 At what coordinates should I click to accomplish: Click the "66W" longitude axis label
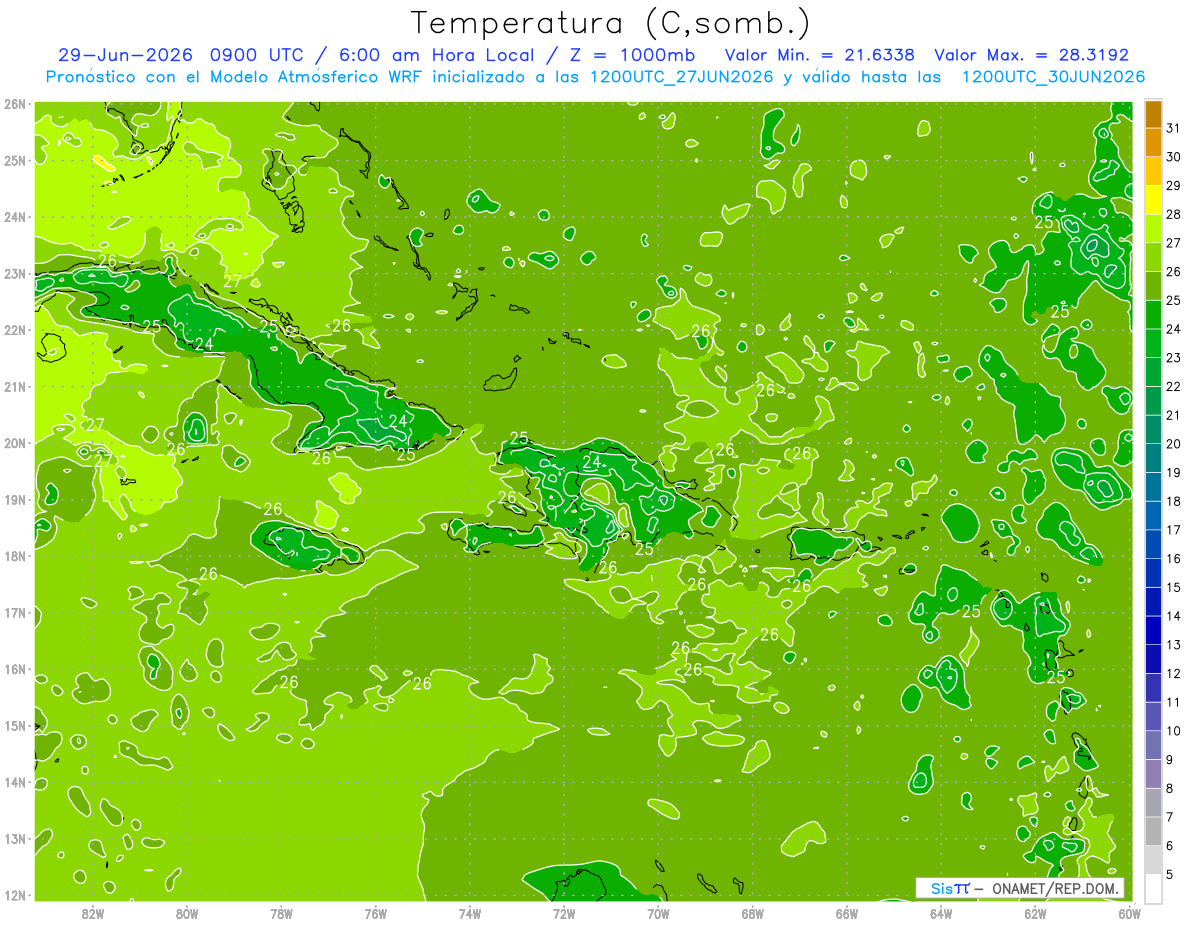click(847, 912)
